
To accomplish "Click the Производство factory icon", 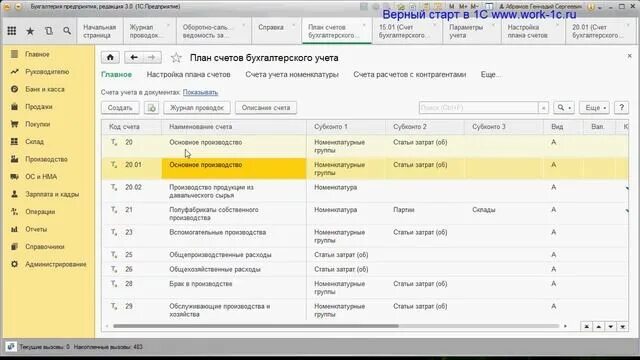I will pyautogui.click(x=14, y=159).
